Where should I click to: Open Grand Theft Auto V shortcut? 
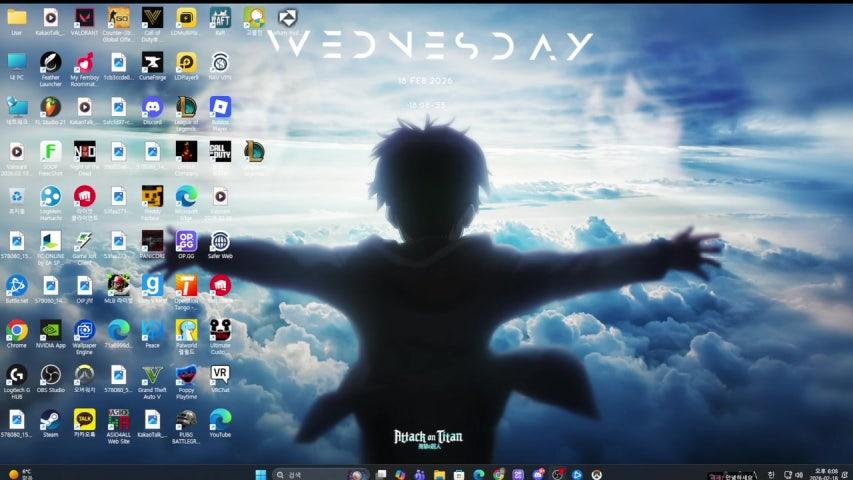click(x=152, y=381)
